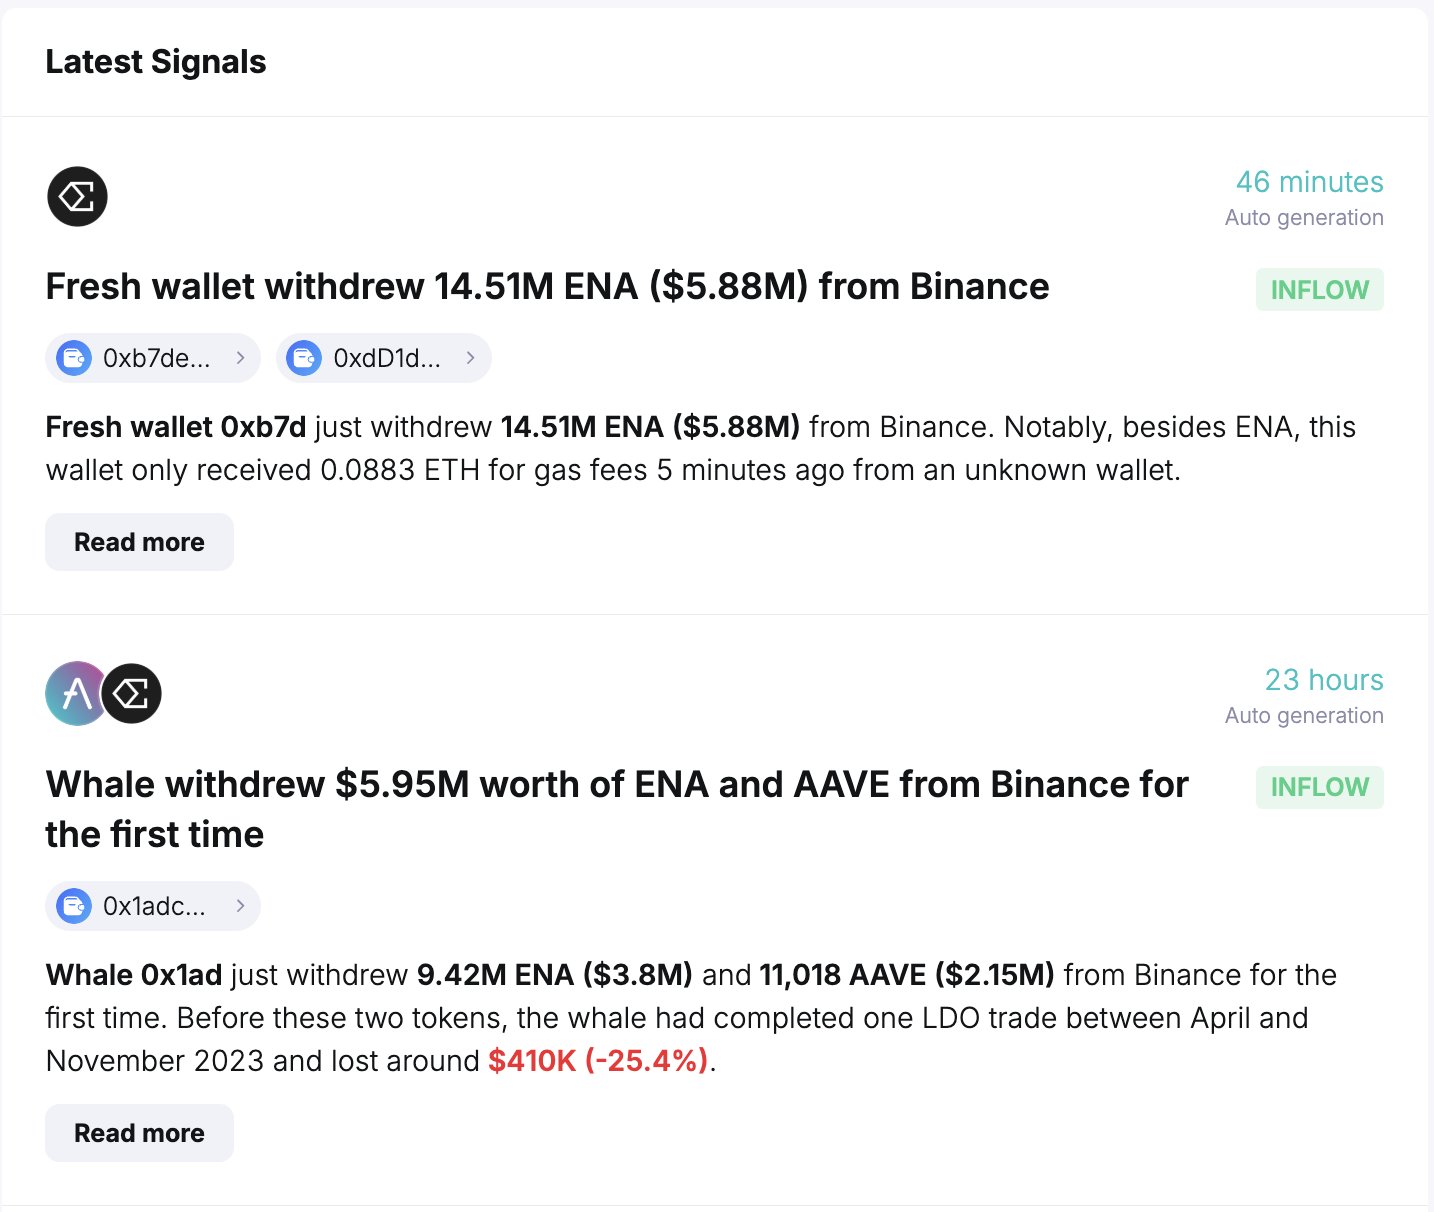Click the ENA token icon beside the AAVE icon

133,693
